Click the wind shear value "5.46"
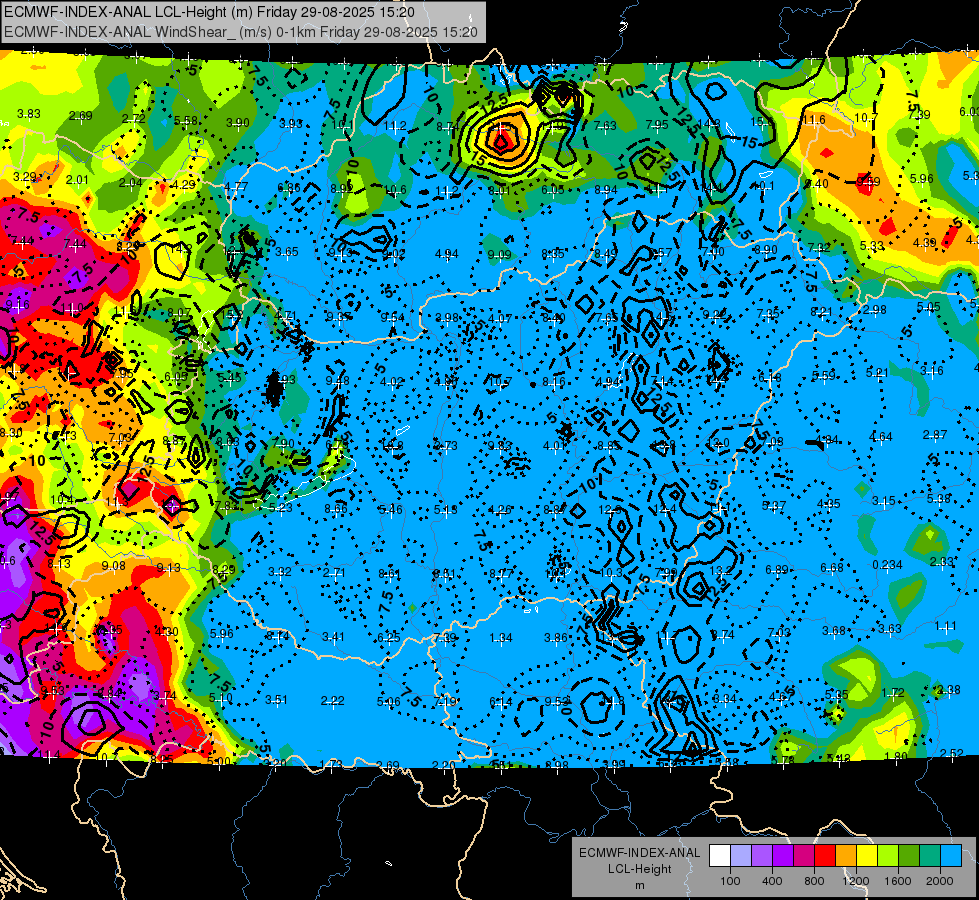The width and height of the screenshot is (979, 900). (390, 510)
